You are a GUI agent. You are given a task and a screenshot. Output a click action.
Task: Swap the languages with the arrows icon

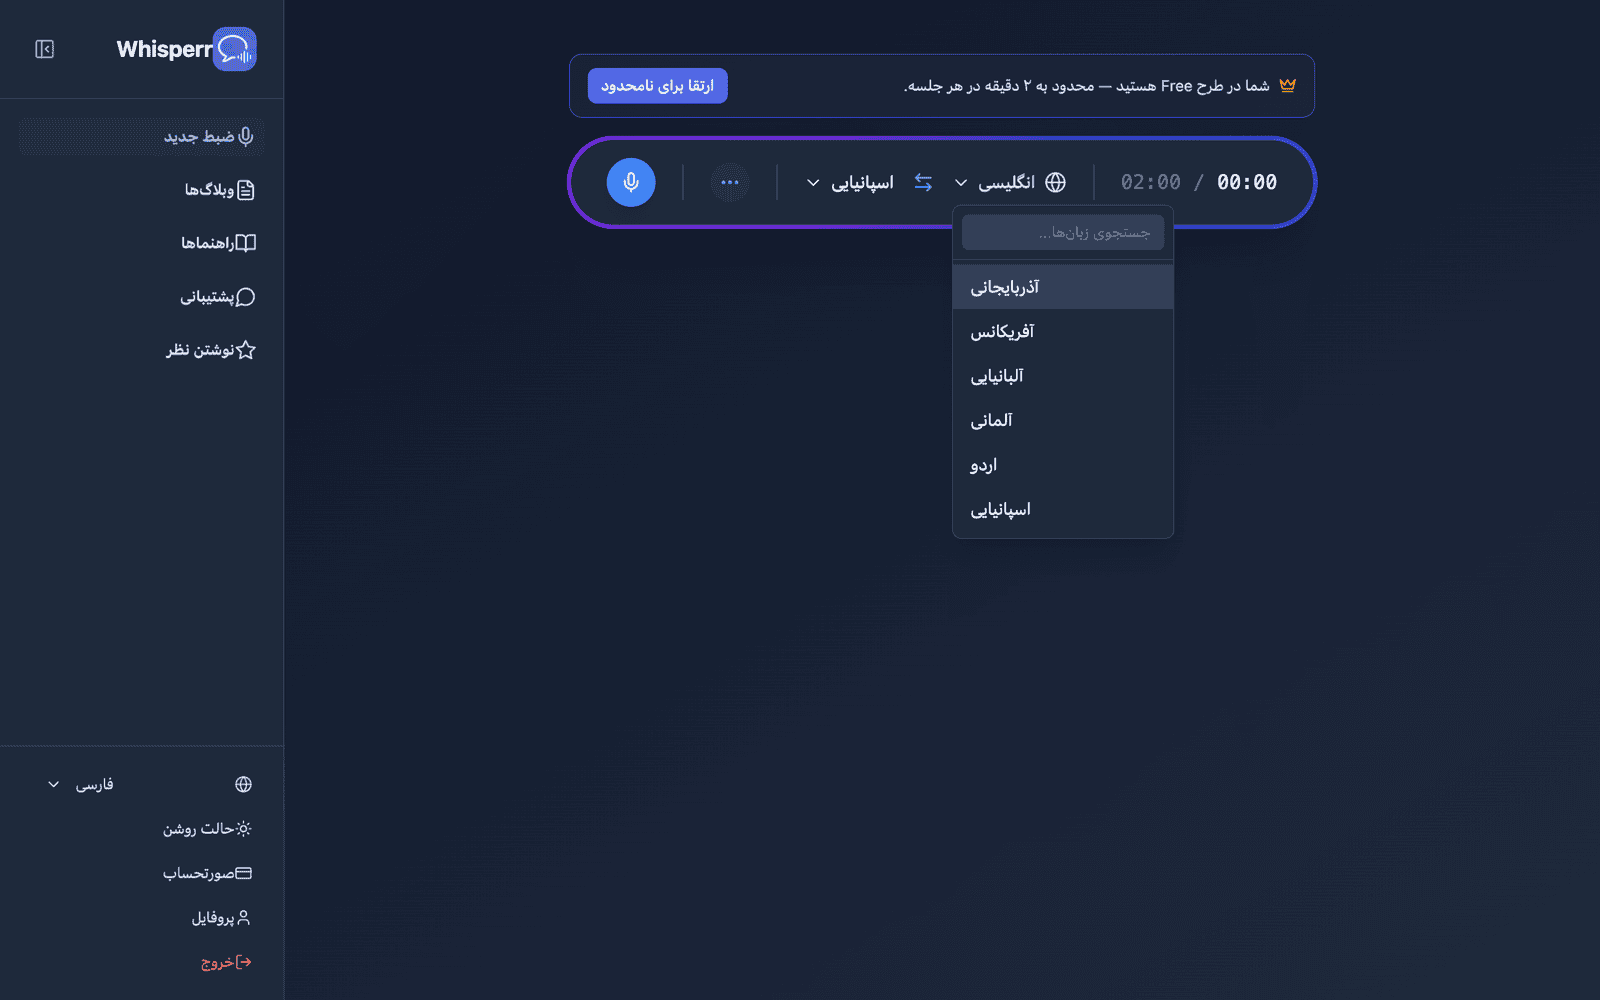click(923, 182)
